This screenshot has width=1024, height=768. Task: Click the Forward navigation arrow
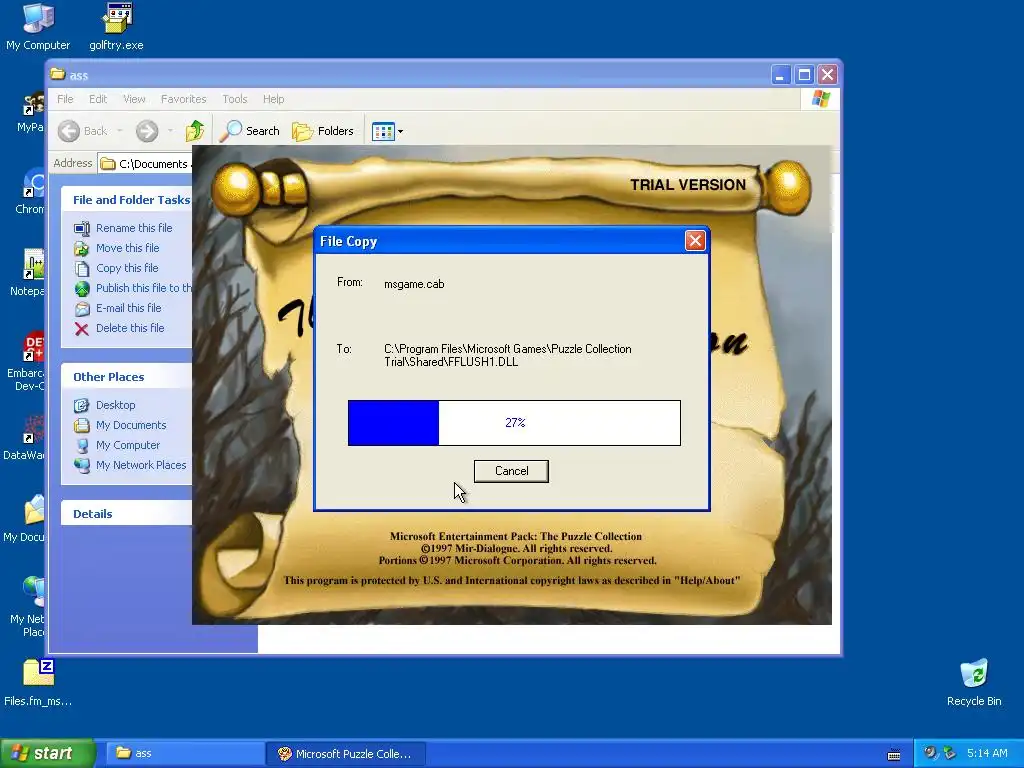coord(147,131)
